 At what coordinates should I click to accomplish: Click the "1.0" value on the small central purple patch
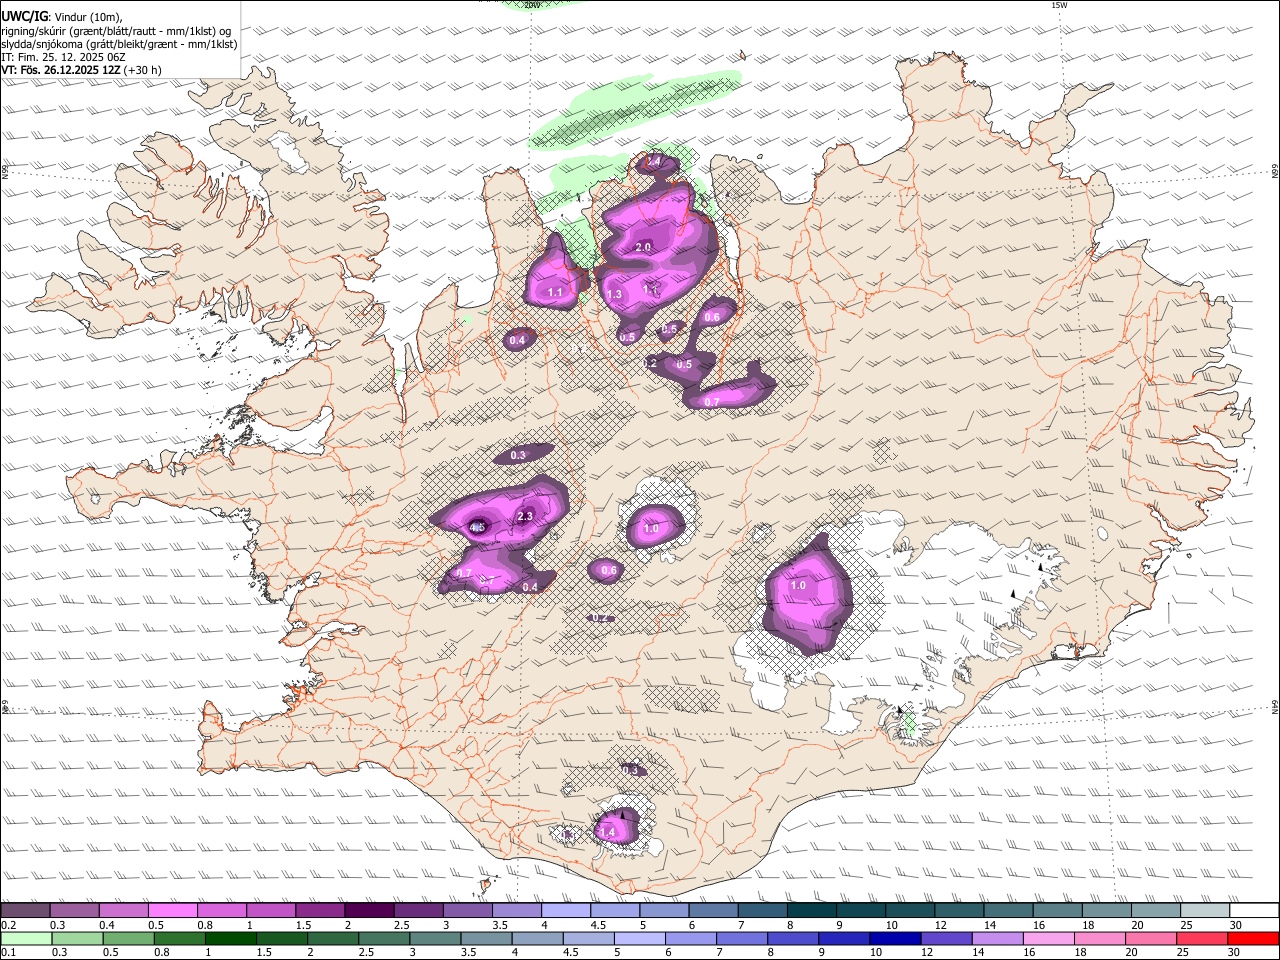point(651,528)
